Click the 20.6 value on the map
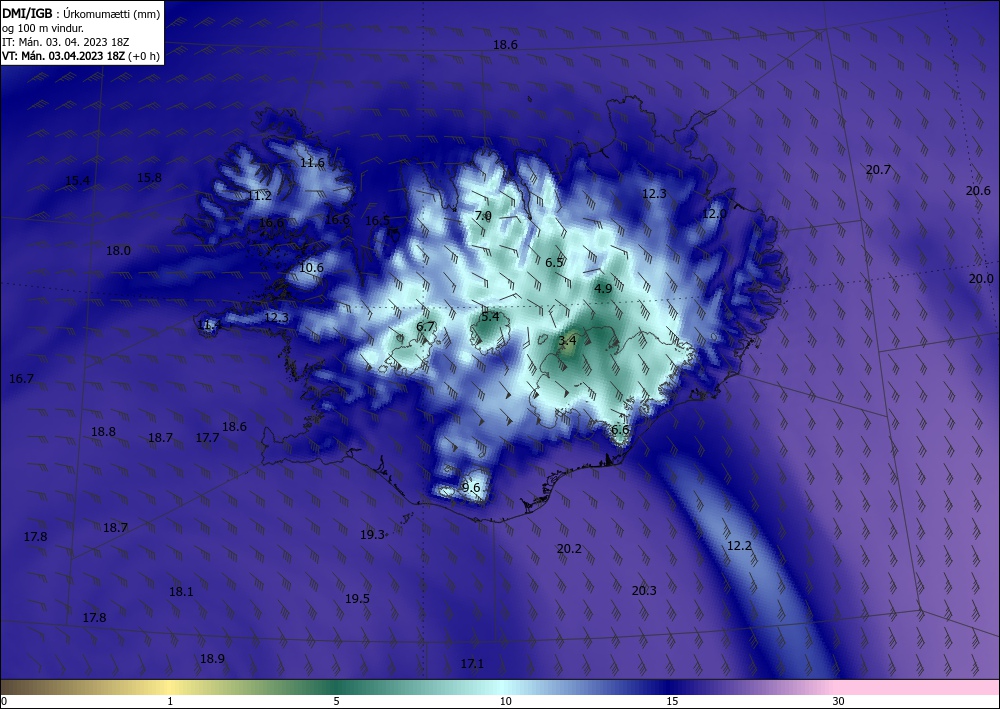The height and width of the screenshot is (709, 1000). (x=978, y=191)
